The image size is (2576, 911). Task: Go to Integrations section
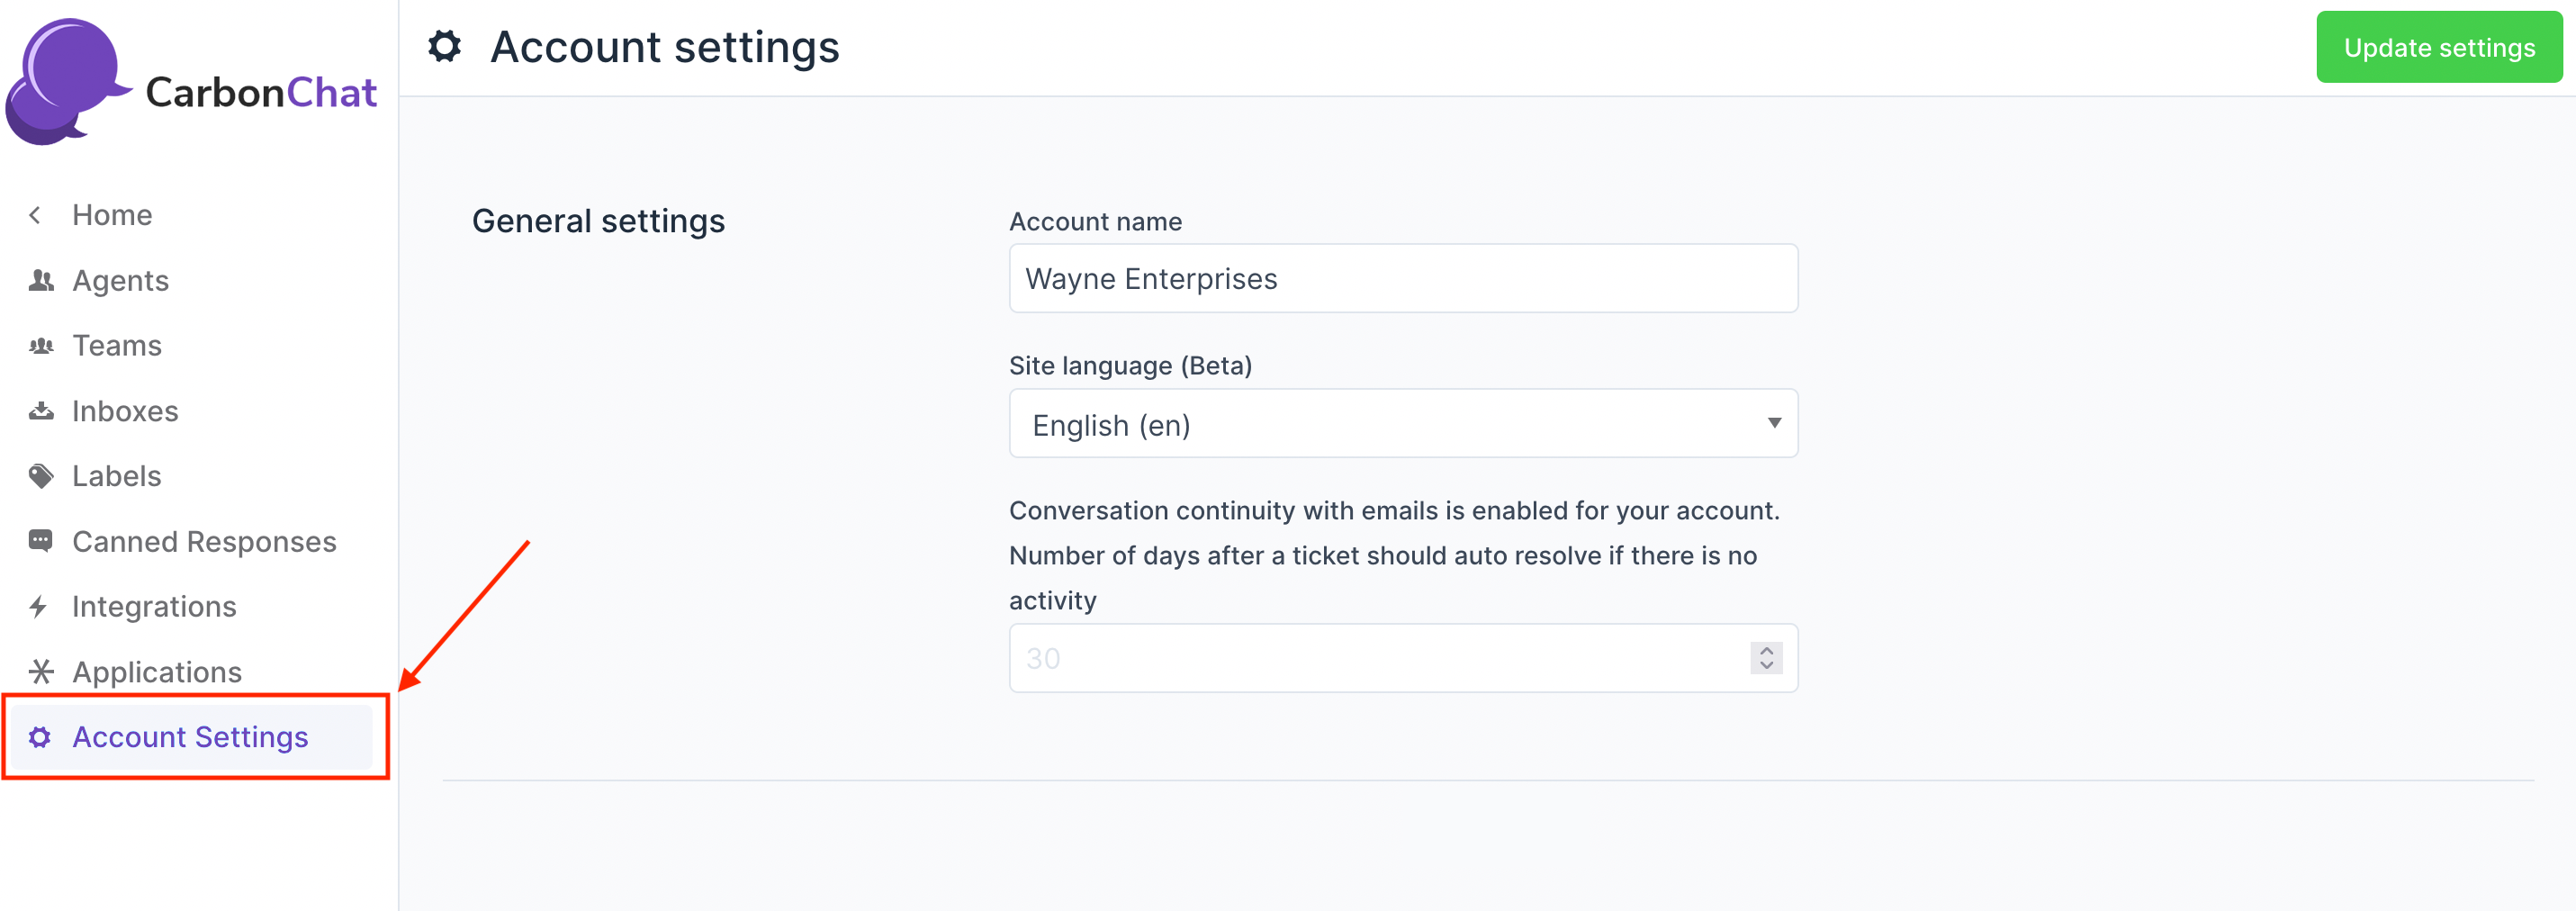[x=154, y=607]
